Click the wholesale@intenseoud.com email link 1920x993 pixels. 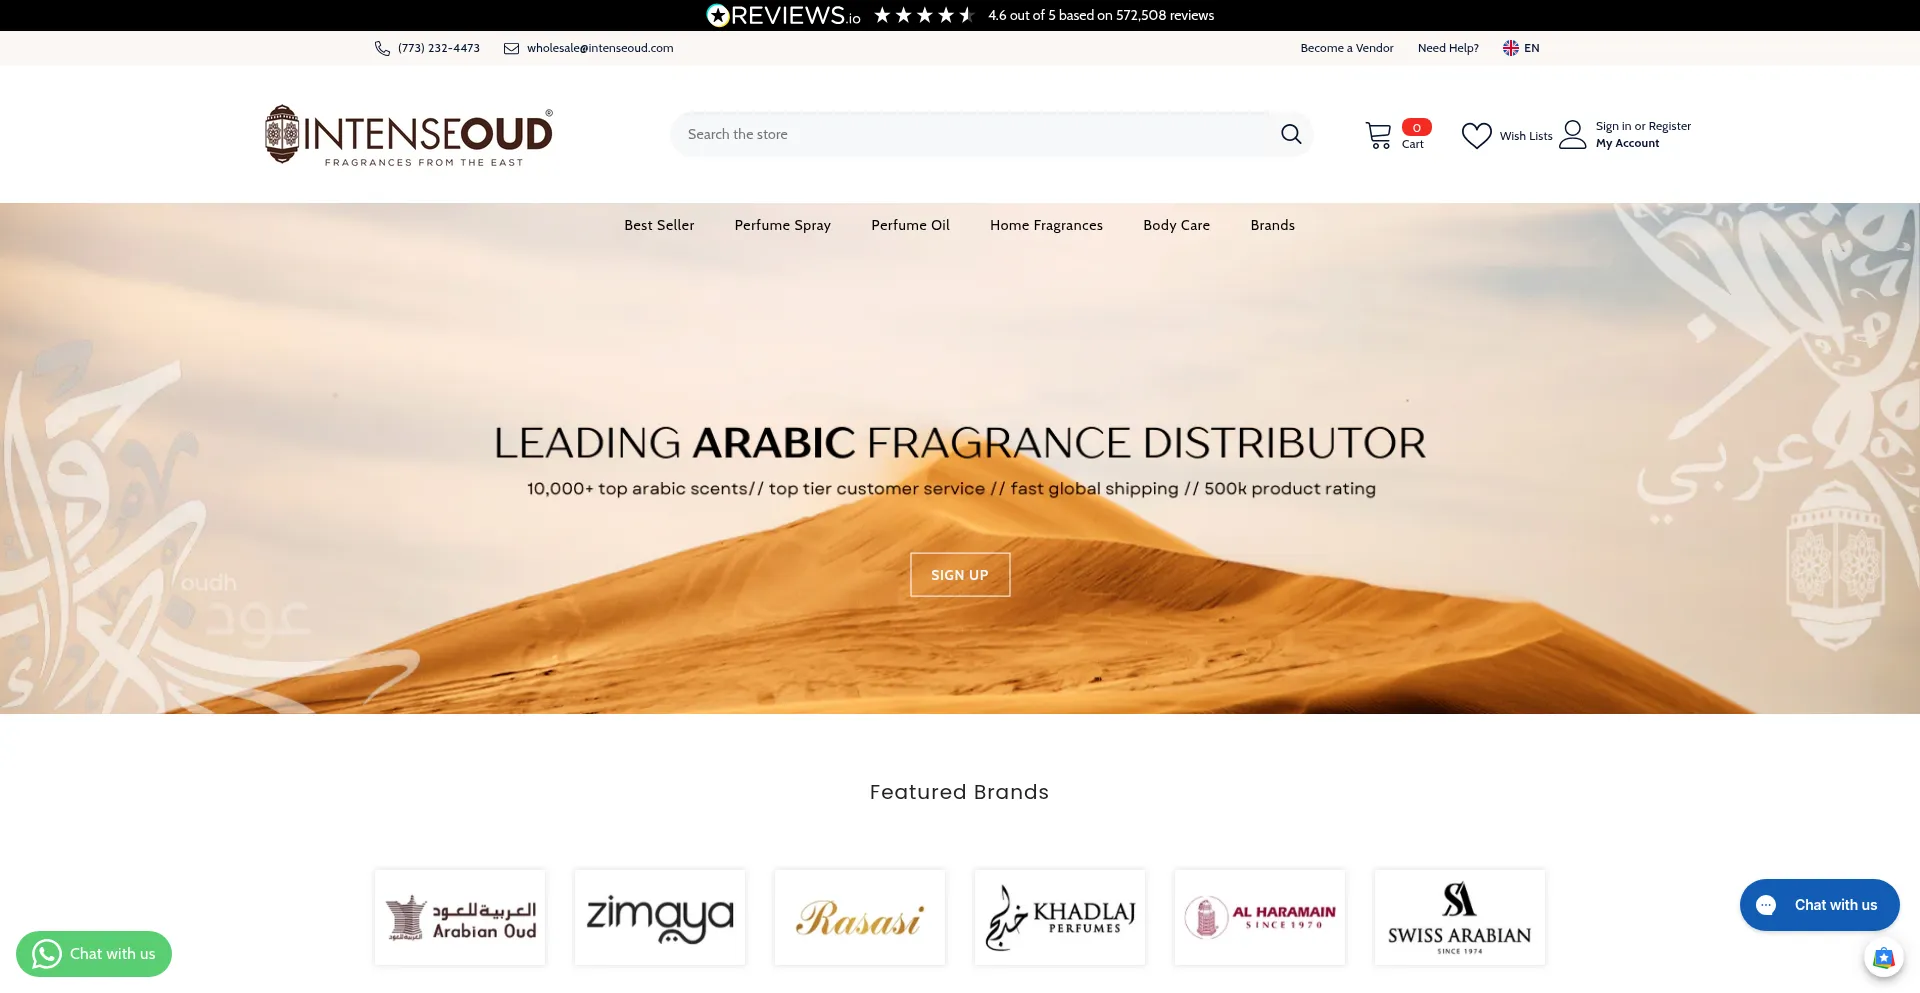tap(600, 48)
